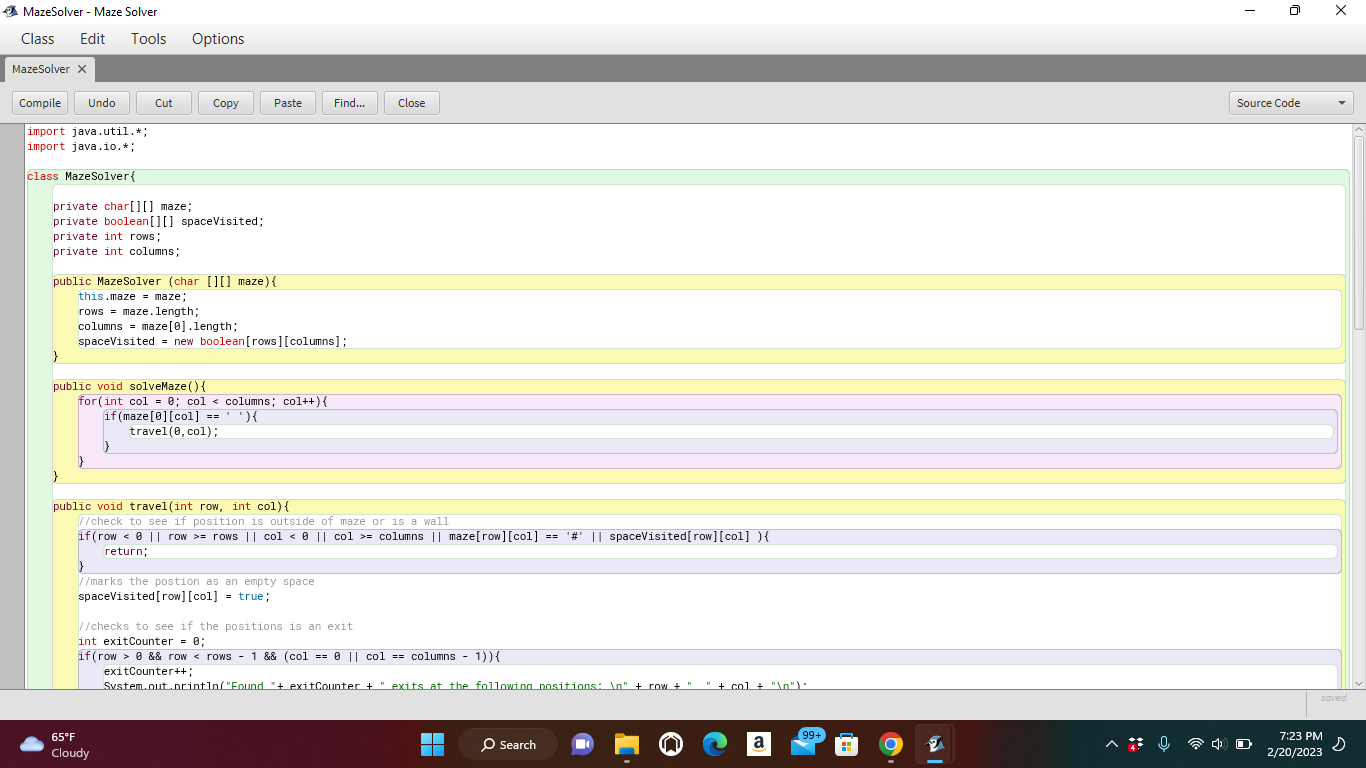Click the 'spaceVisited = new boolean[rows][columns];' line
1366x768 pixels.
coord(213,341)
